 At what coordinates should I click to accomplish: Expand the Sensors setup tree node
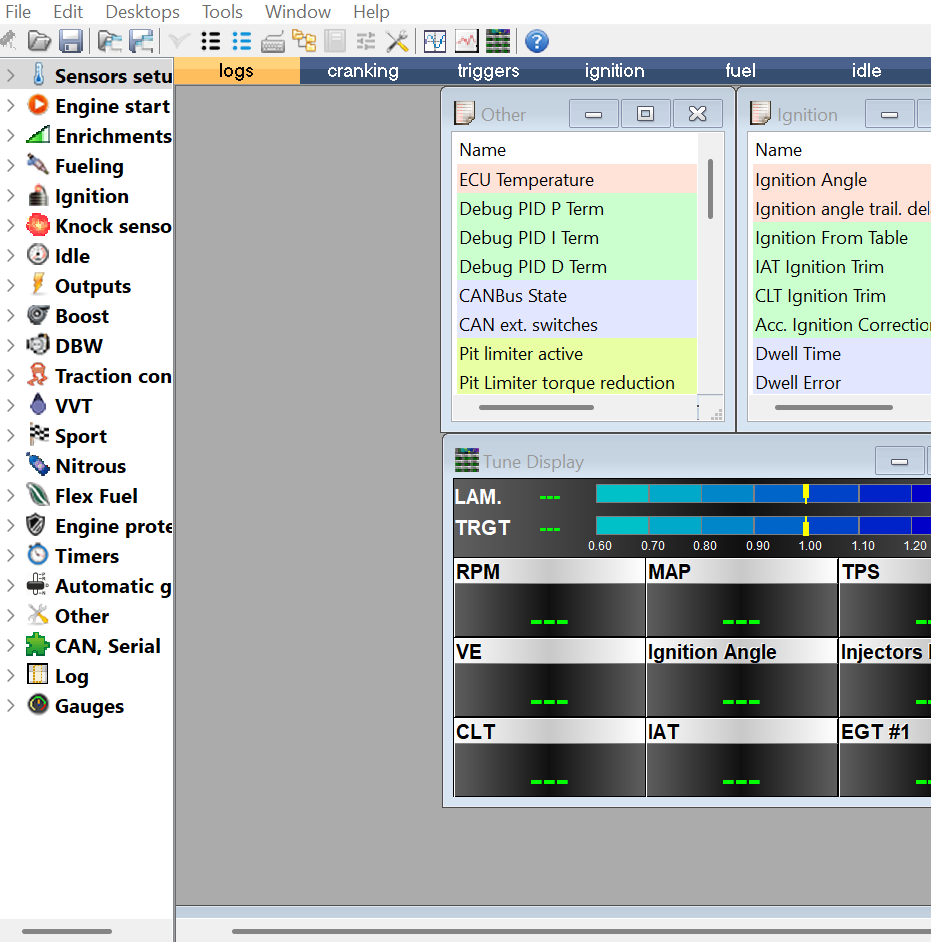coord(10,76)
